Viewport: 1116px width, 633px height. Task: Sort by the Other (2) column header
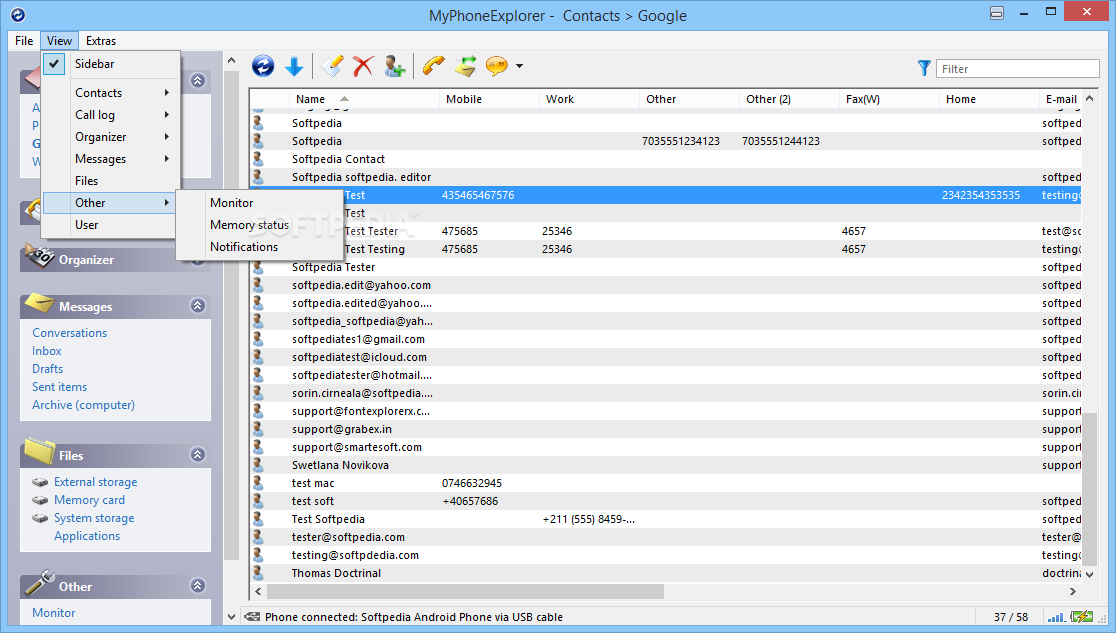[x=789, y=99]
